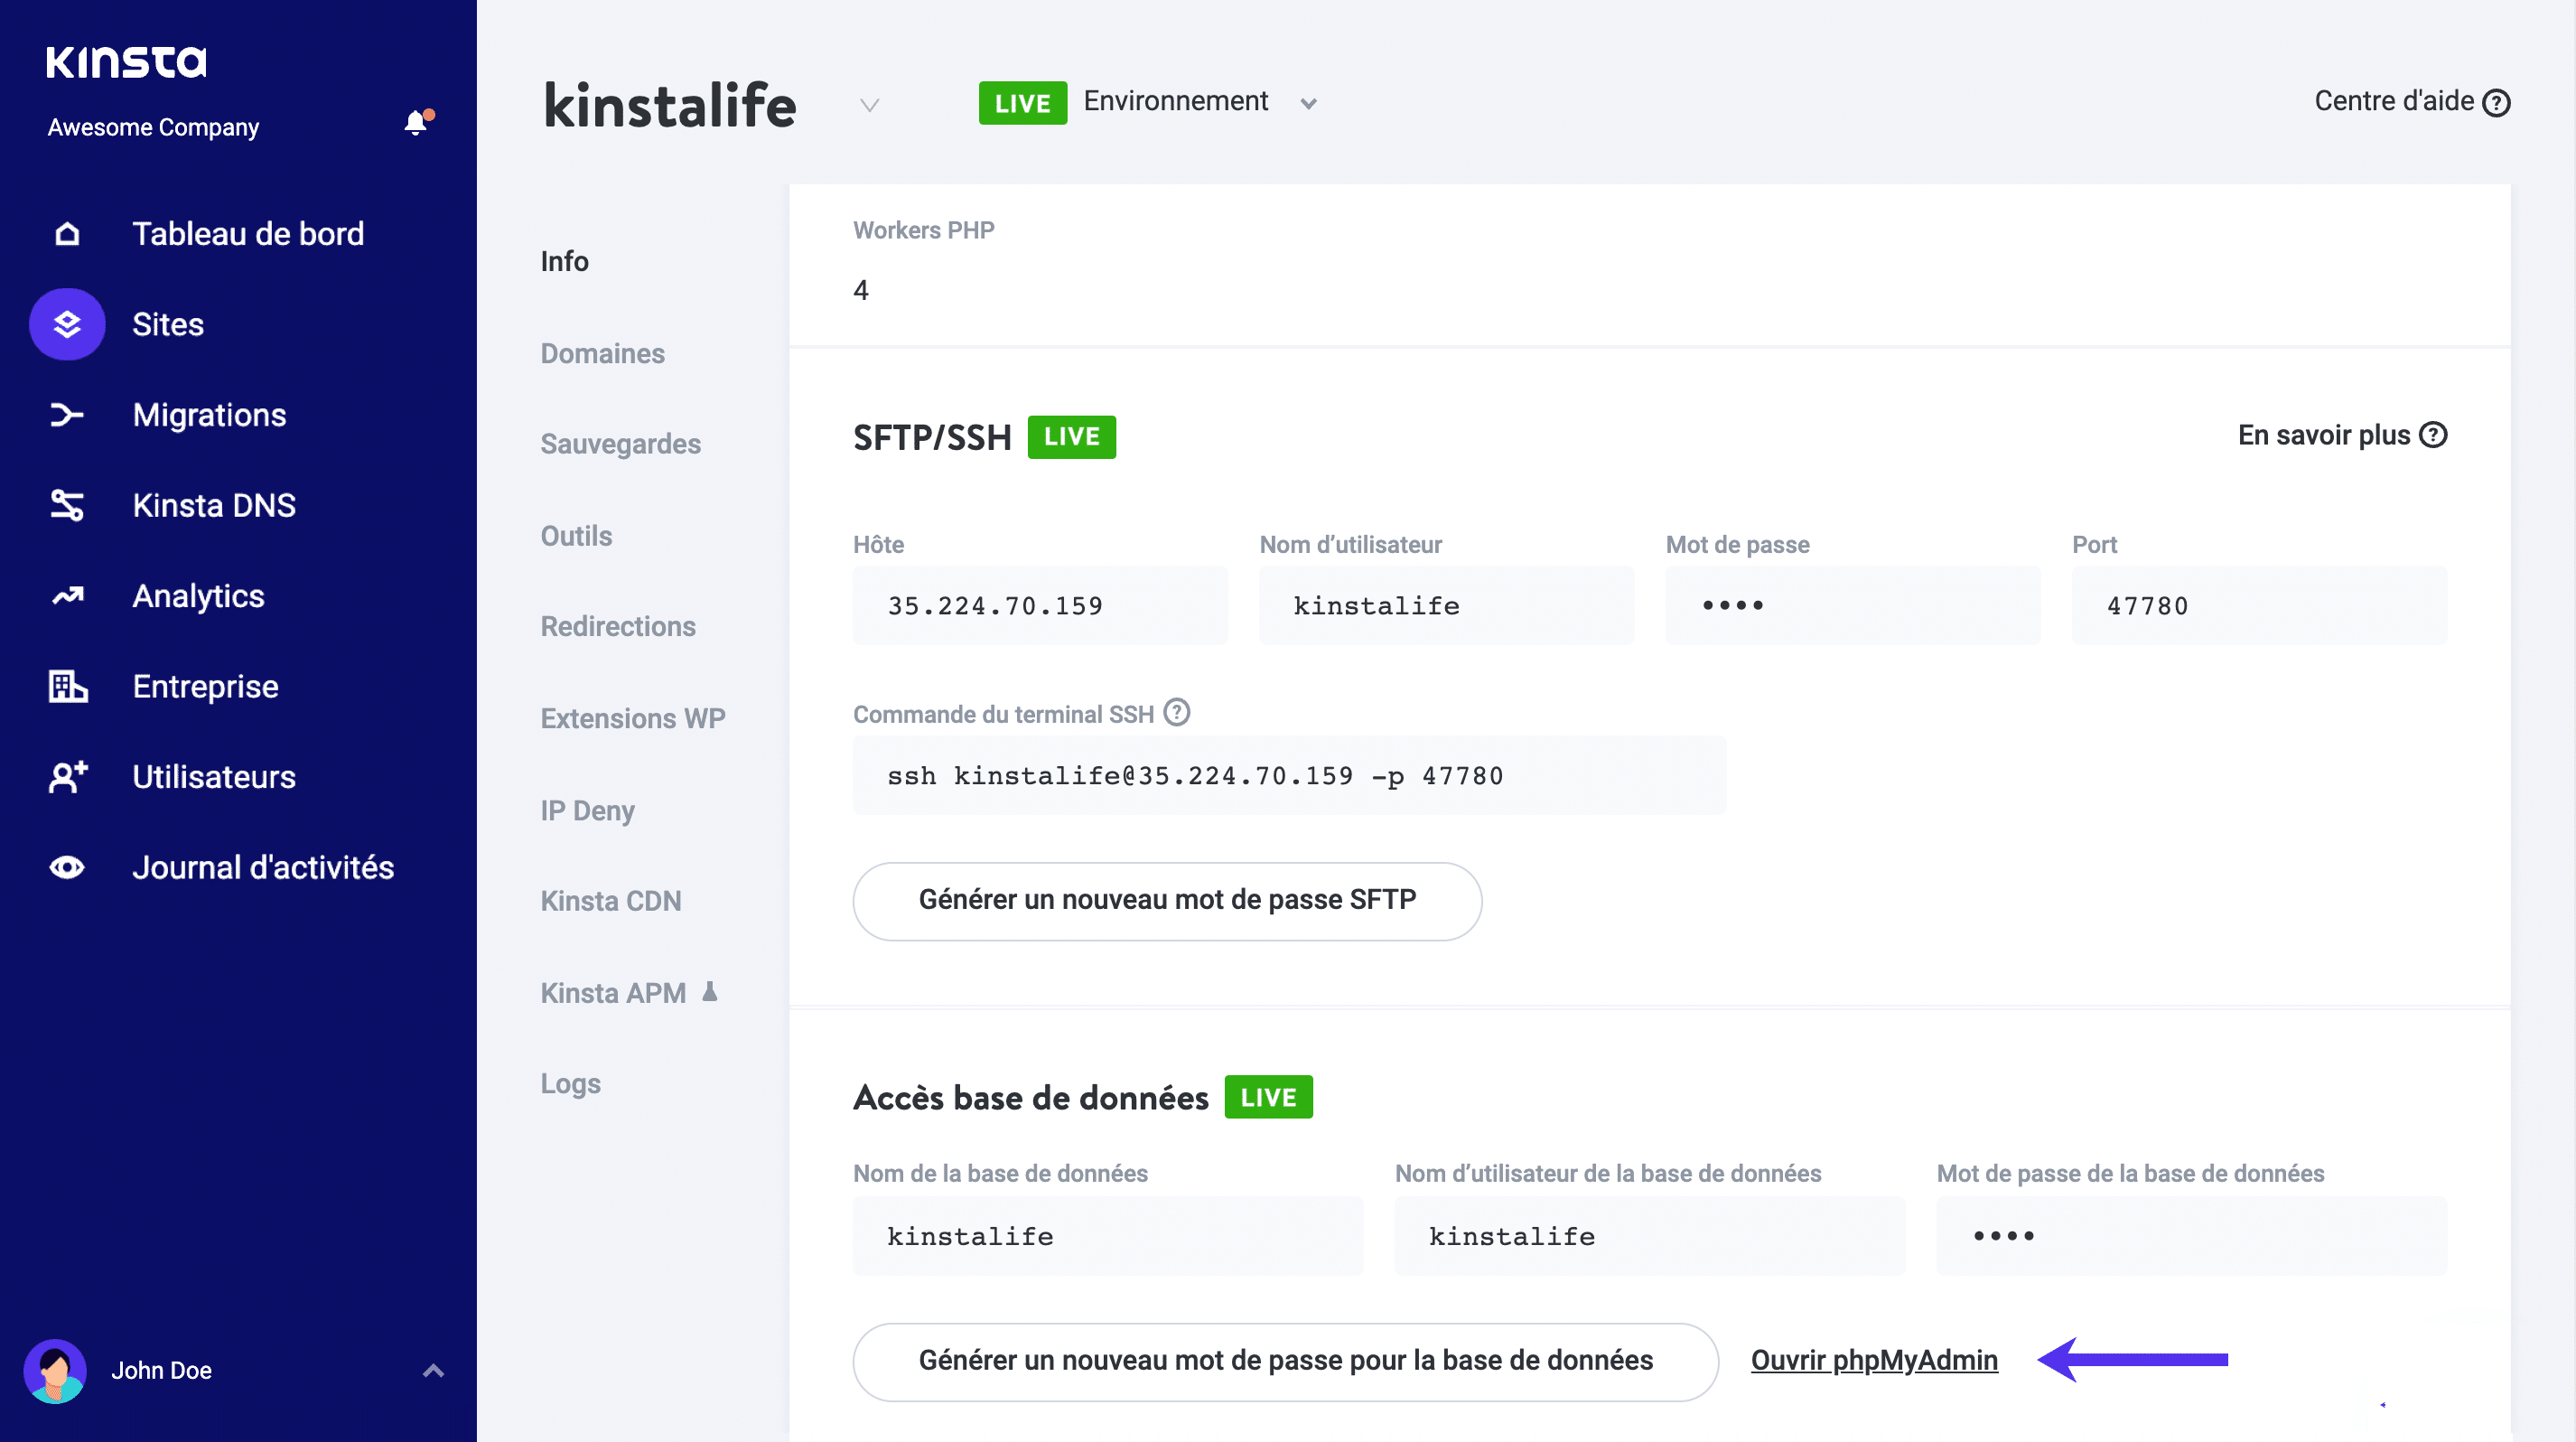Click the Port field 47780

2259,606
